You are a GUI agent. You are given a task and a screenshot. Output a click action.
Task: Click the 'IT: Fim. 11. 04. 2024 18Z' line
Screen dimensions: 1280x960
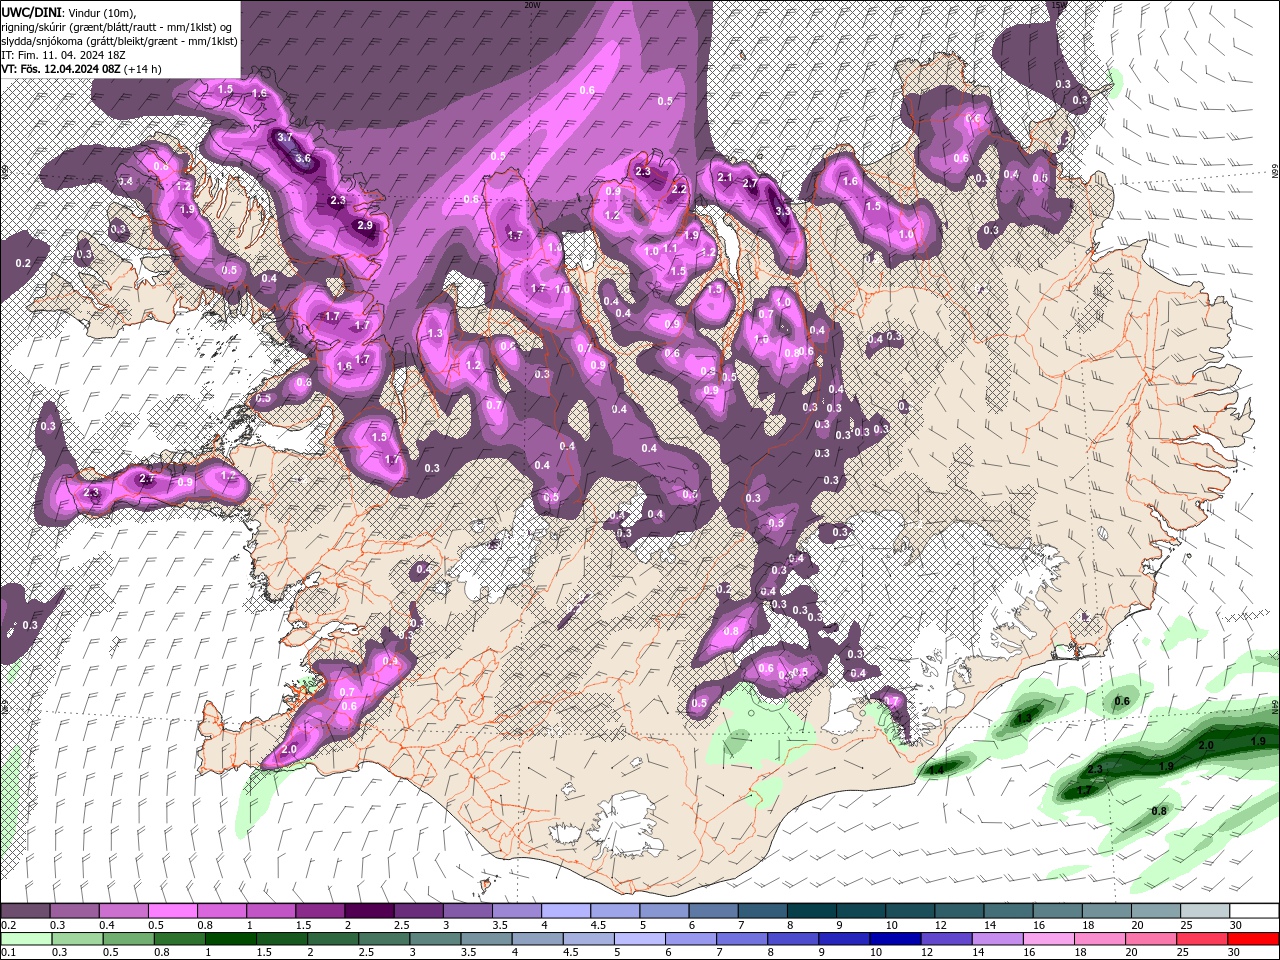click(61, 55)
